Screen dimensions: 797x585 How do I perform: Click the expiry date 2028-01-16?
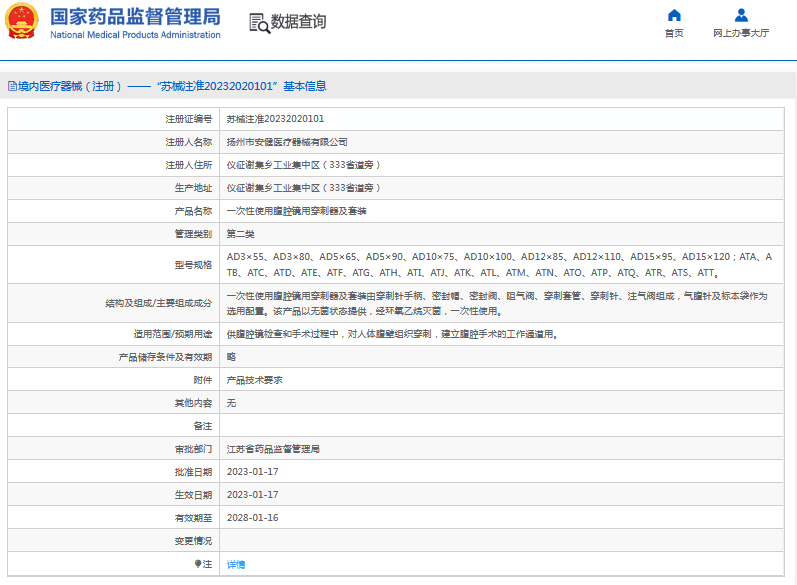tap(253, 518)
